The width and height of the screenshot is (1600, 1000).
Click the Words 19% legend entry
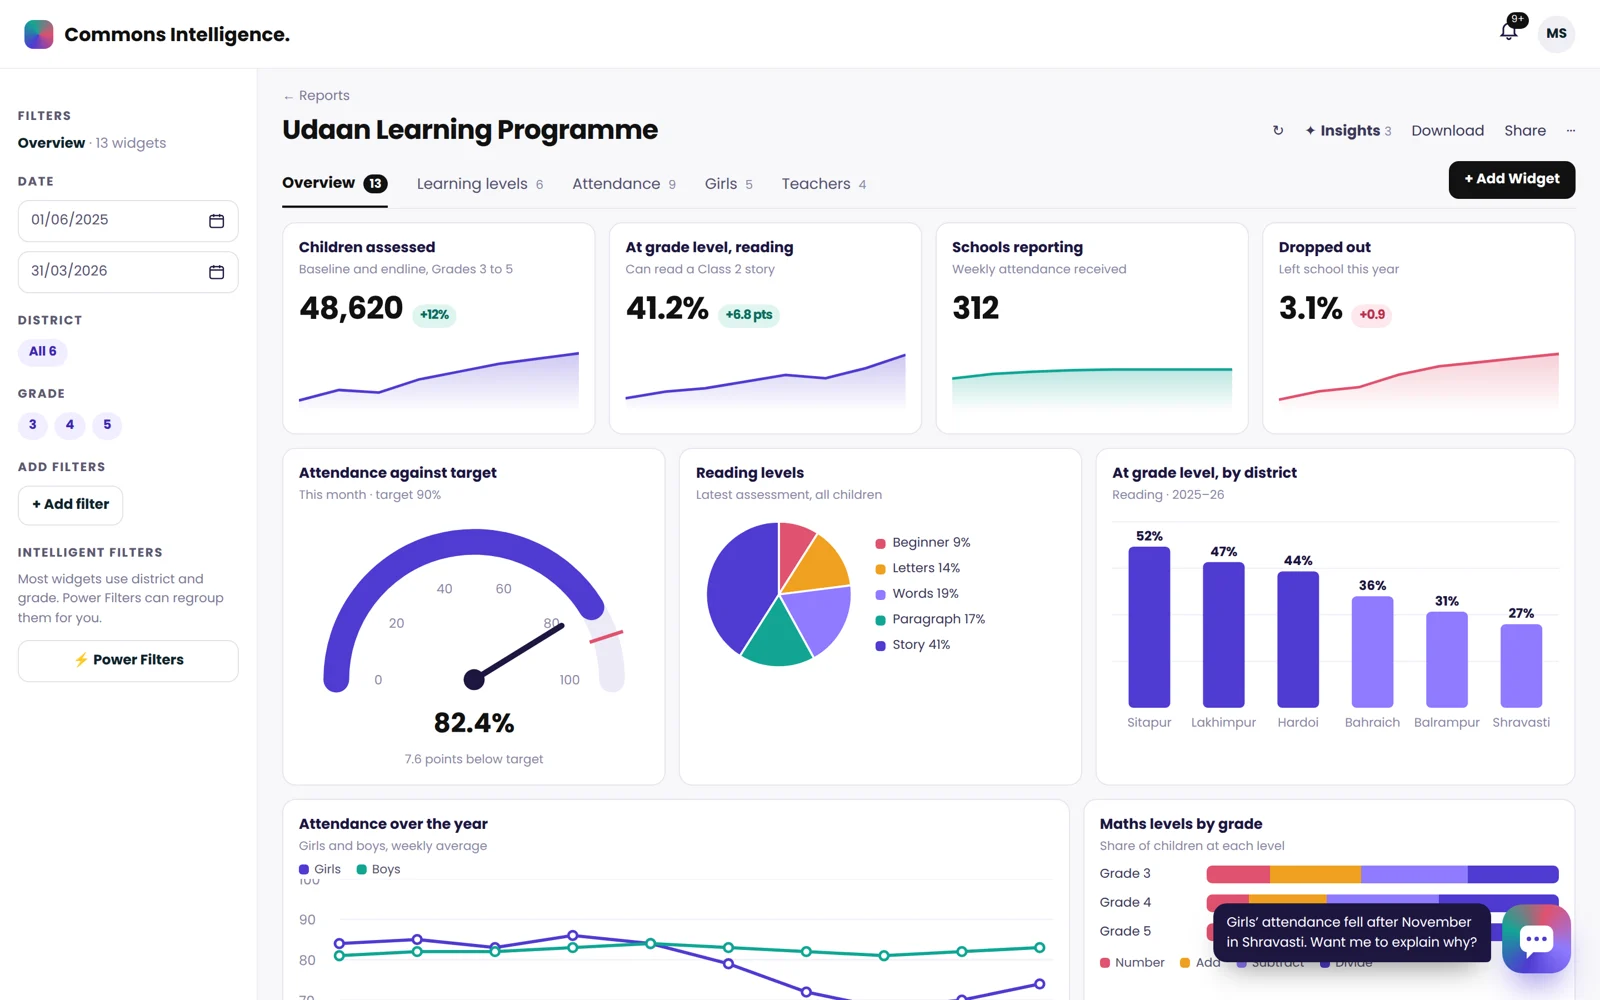coord(917,594)
